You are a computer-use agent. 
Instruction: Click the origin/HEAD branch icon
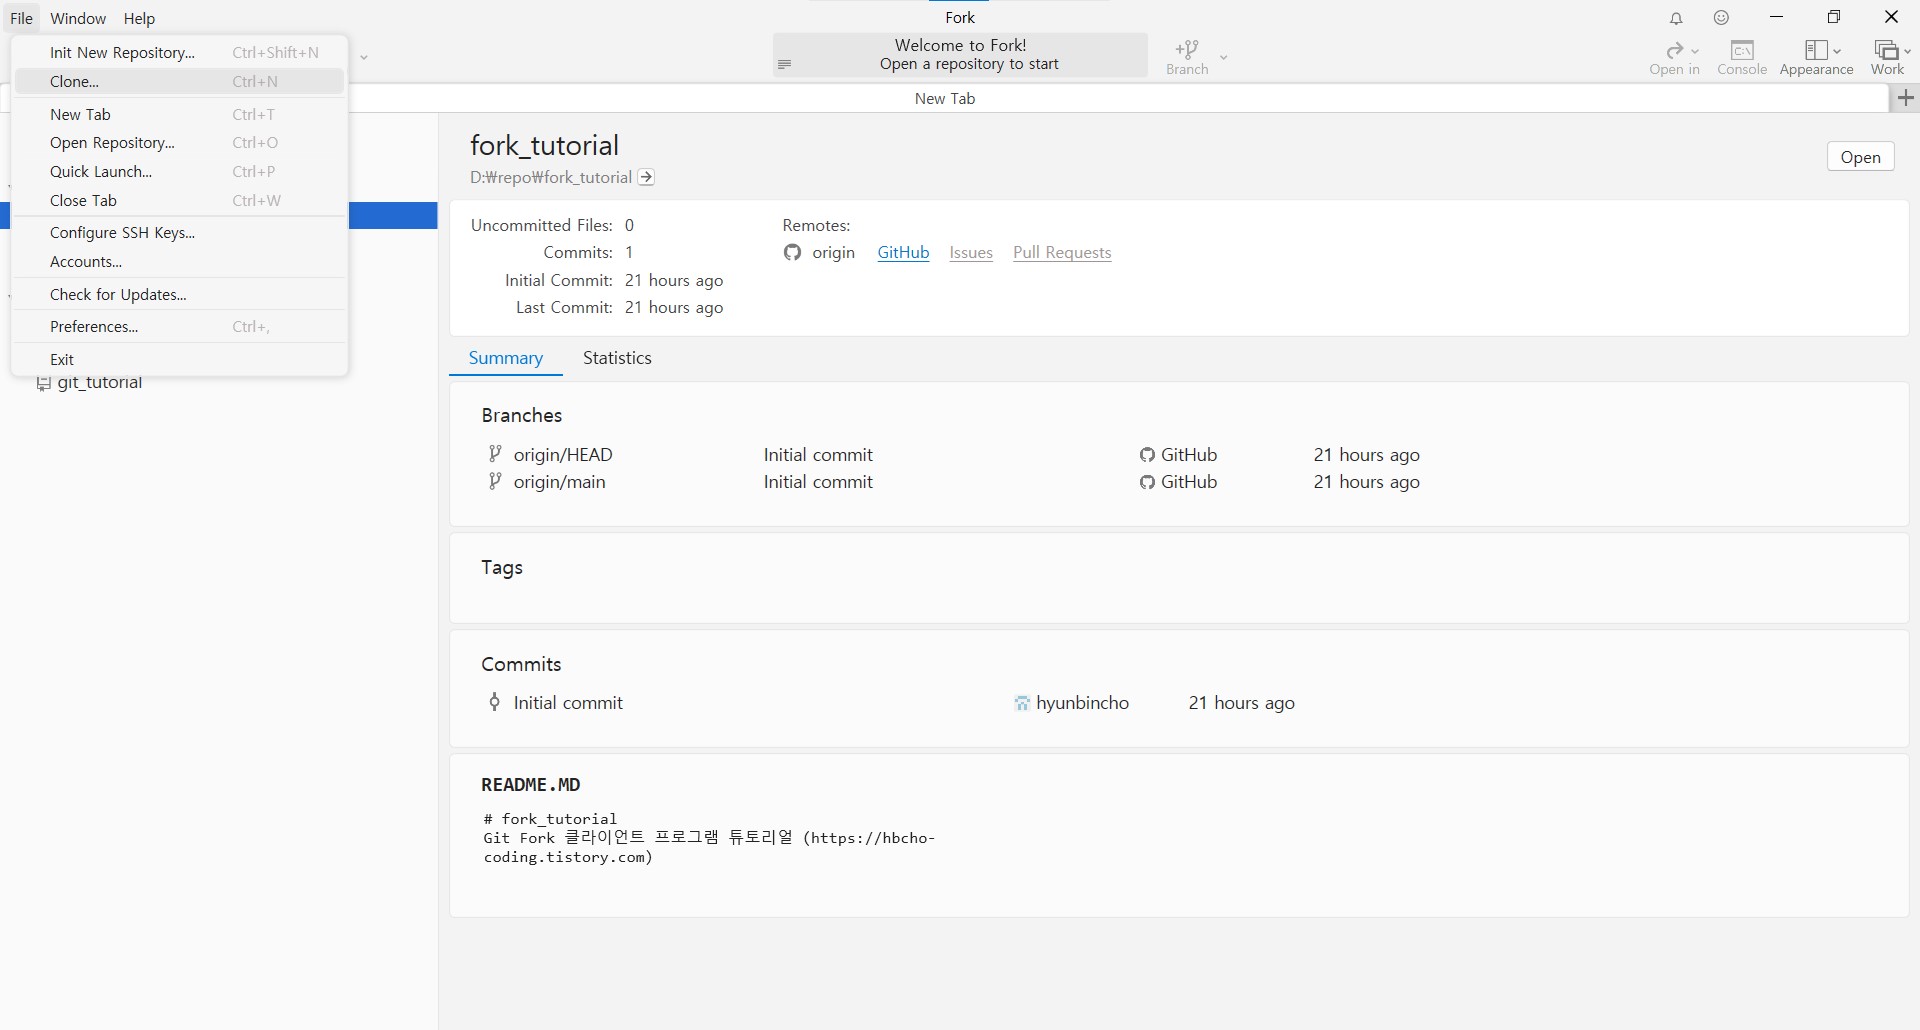pos(494,454)
